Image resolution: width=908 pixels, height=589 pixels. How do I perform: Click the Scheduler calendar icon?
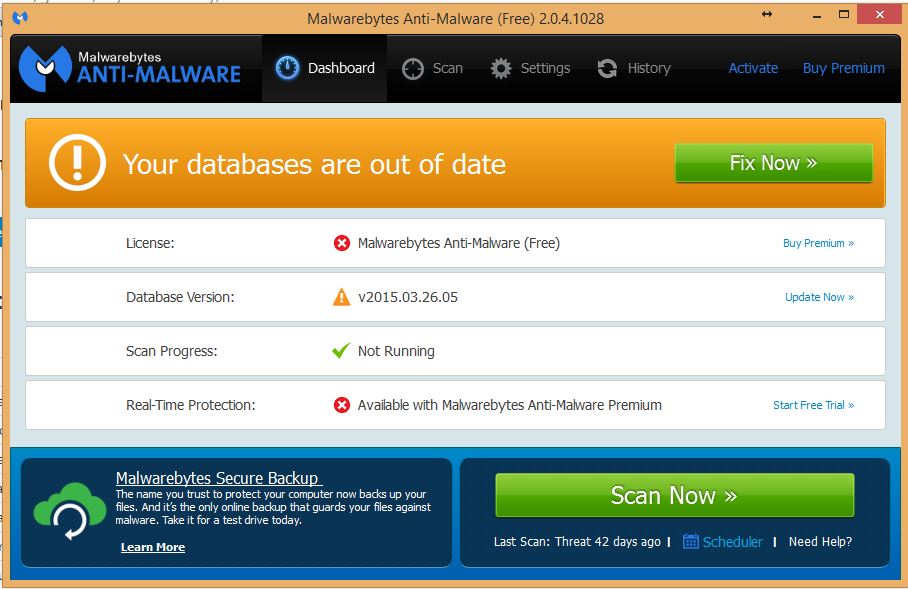691,541
